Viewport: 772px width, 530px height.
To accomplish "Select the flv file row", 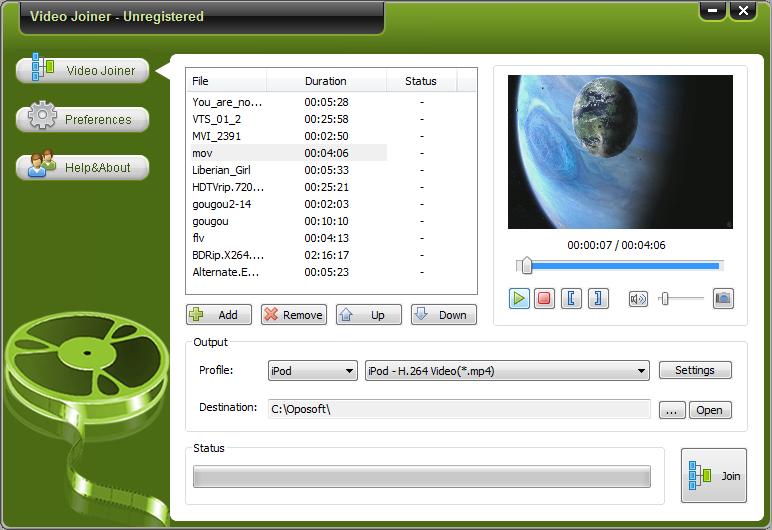I will pos(331,238).
